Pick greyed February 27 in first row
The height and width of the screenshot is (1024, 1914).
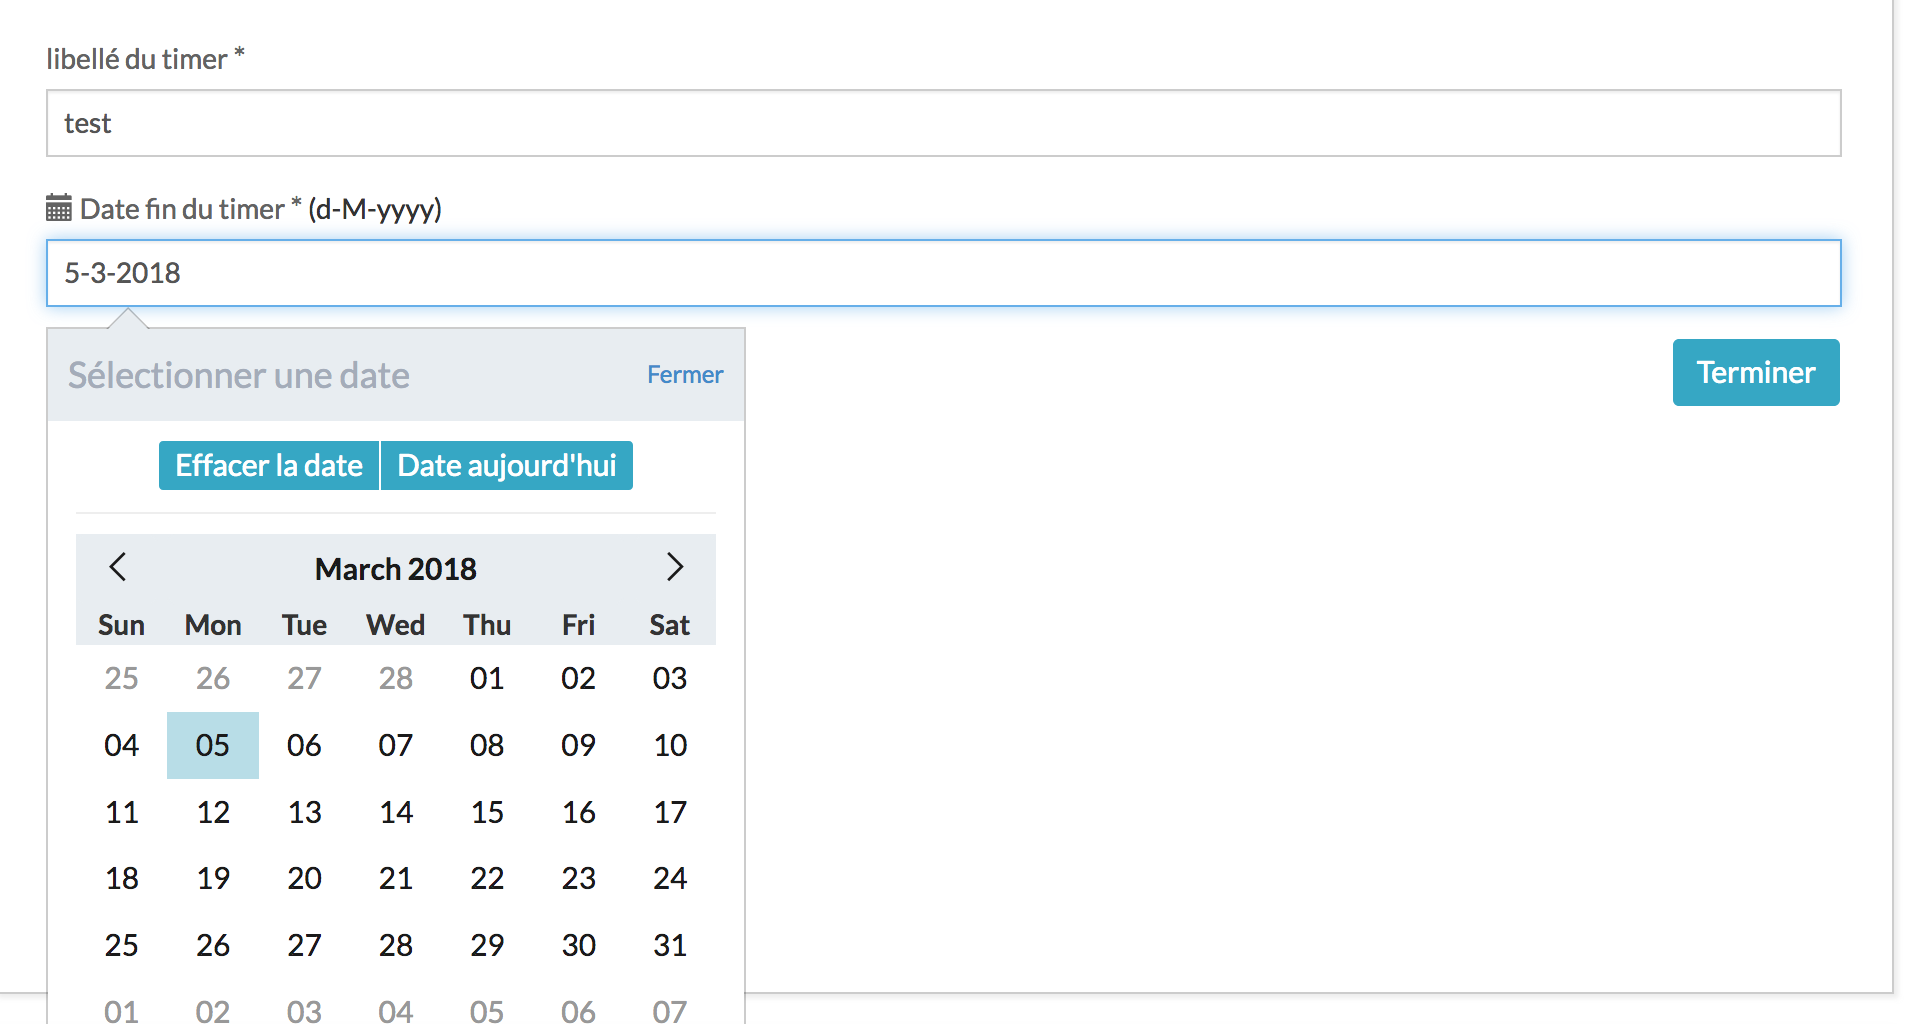tap(304, 678)
